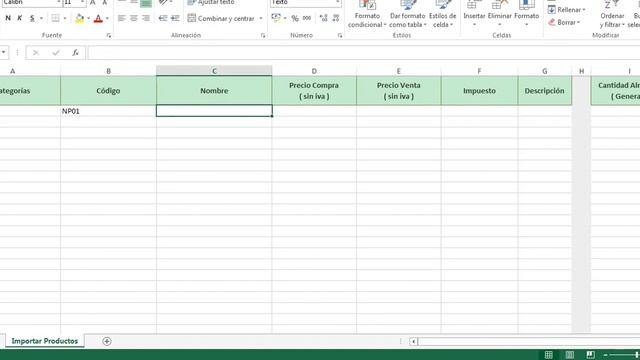Viewport: 640px width, 360px height.
Task: Open Rellenar fill menu
Action: (567, 9)
